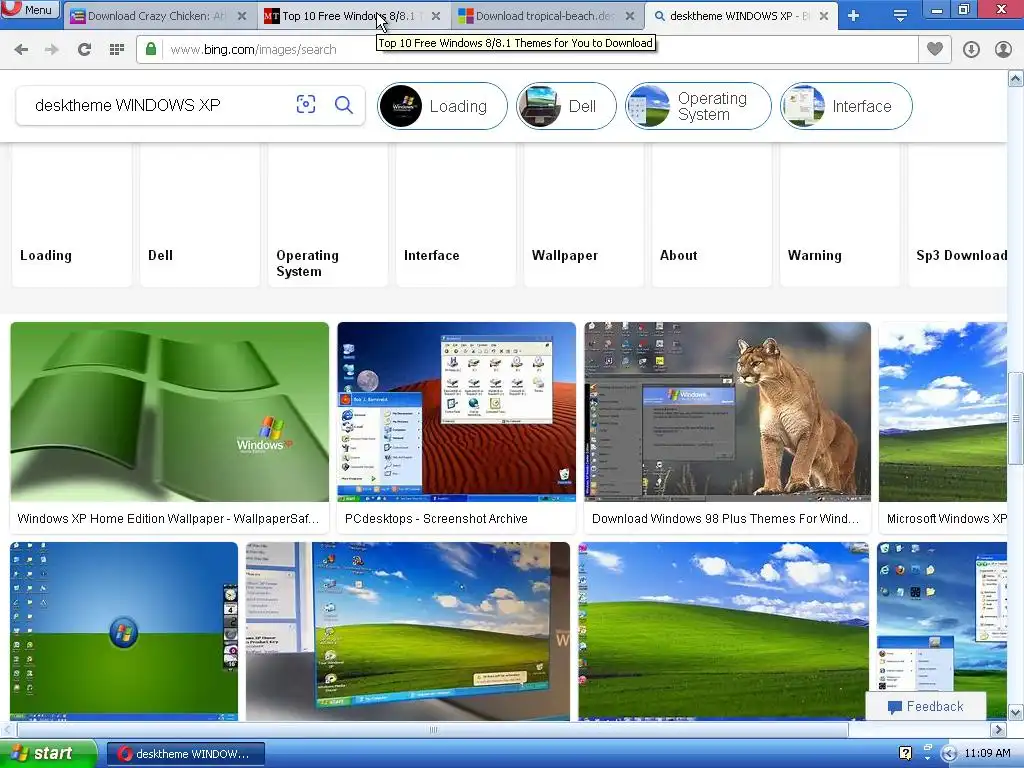Open the tab menu icon in title bar
The height and width of the screenshot is (768, 1024).
(900, 16)
